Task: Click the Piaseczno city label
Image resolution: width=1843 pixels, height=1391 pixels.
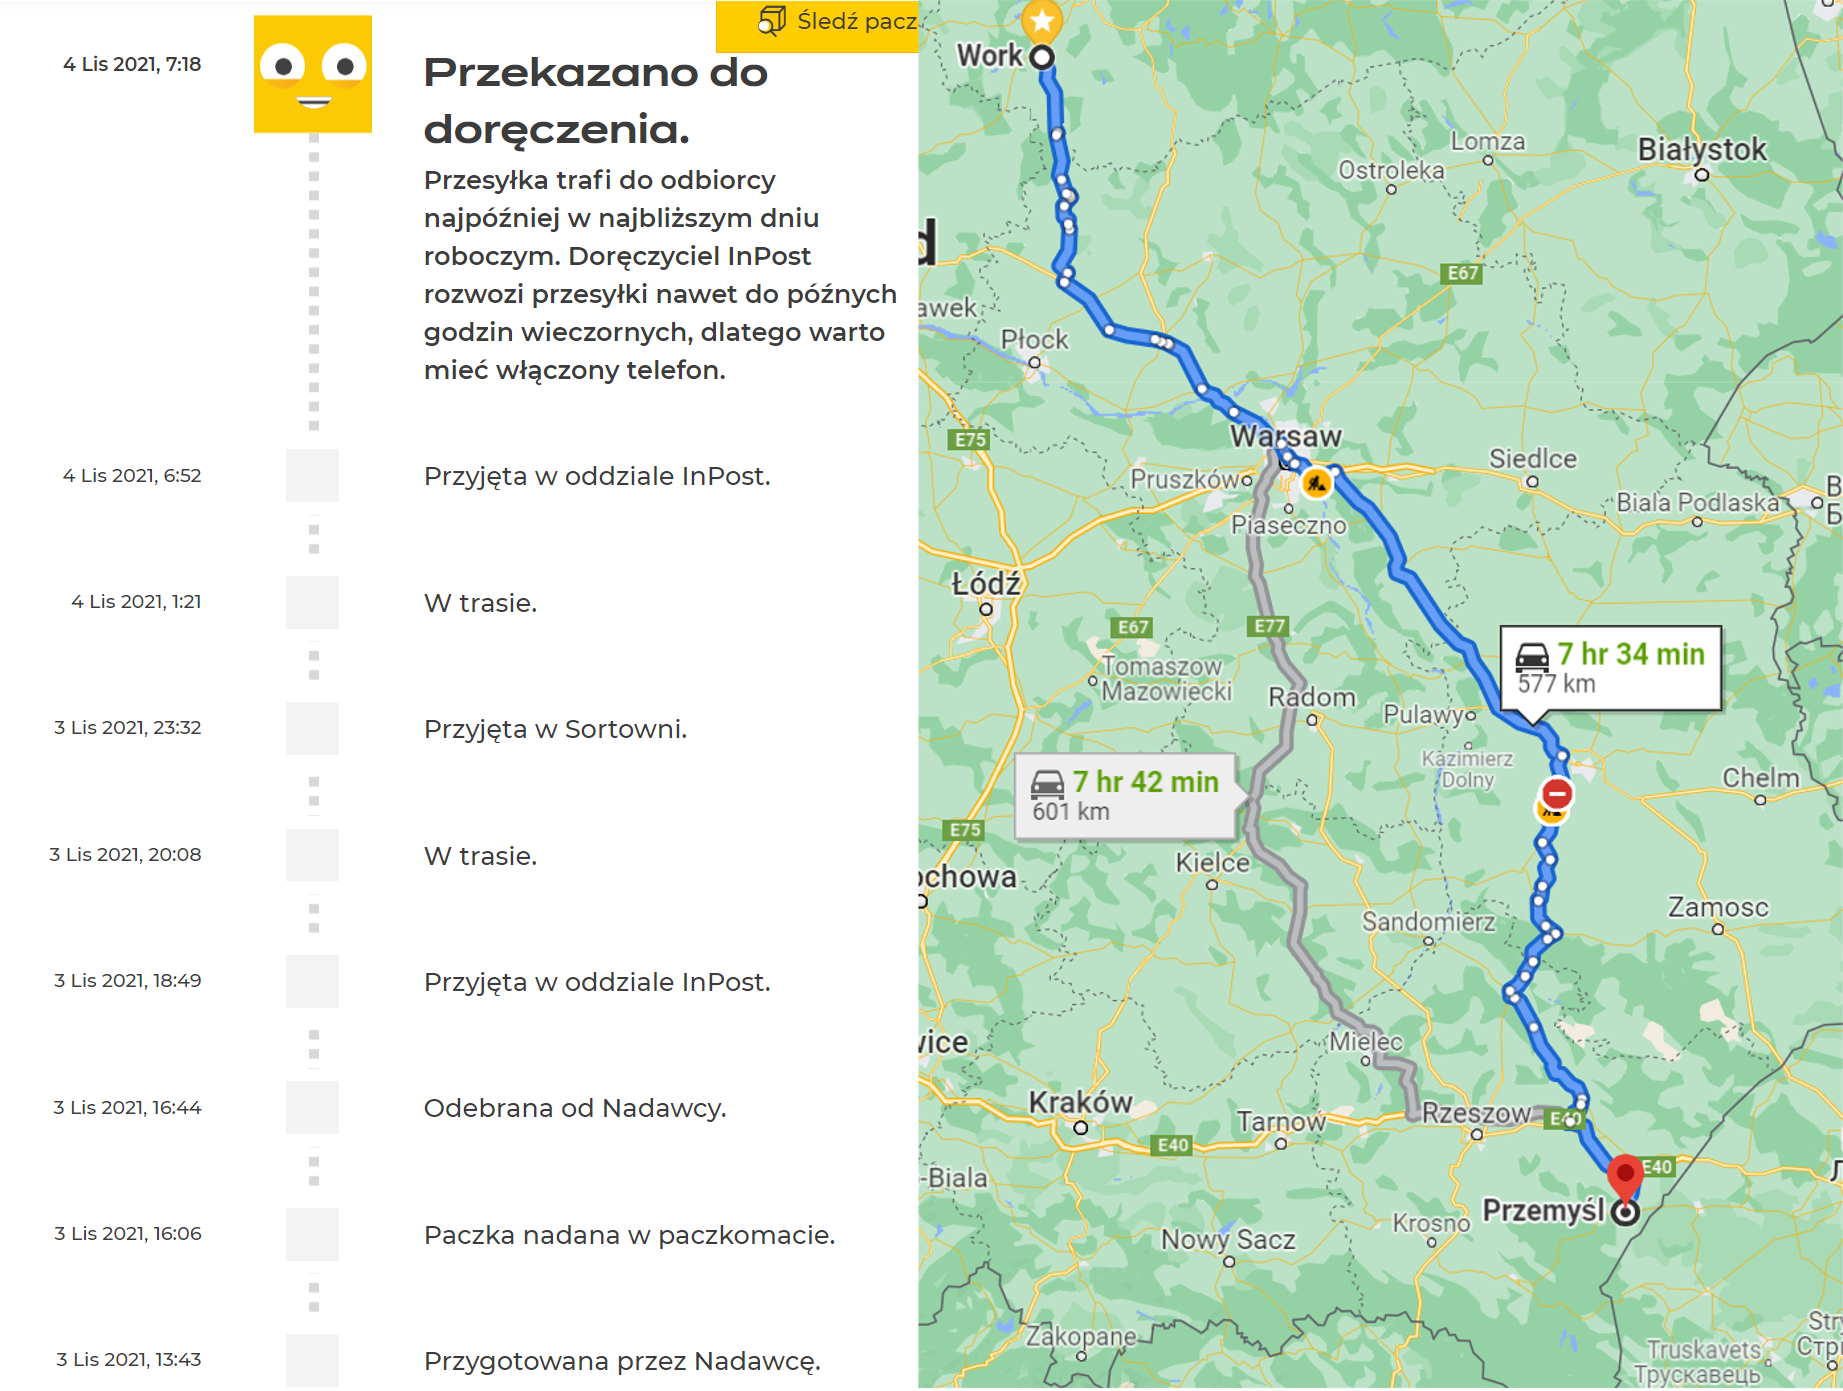Action: click(x=1289, y=525)
